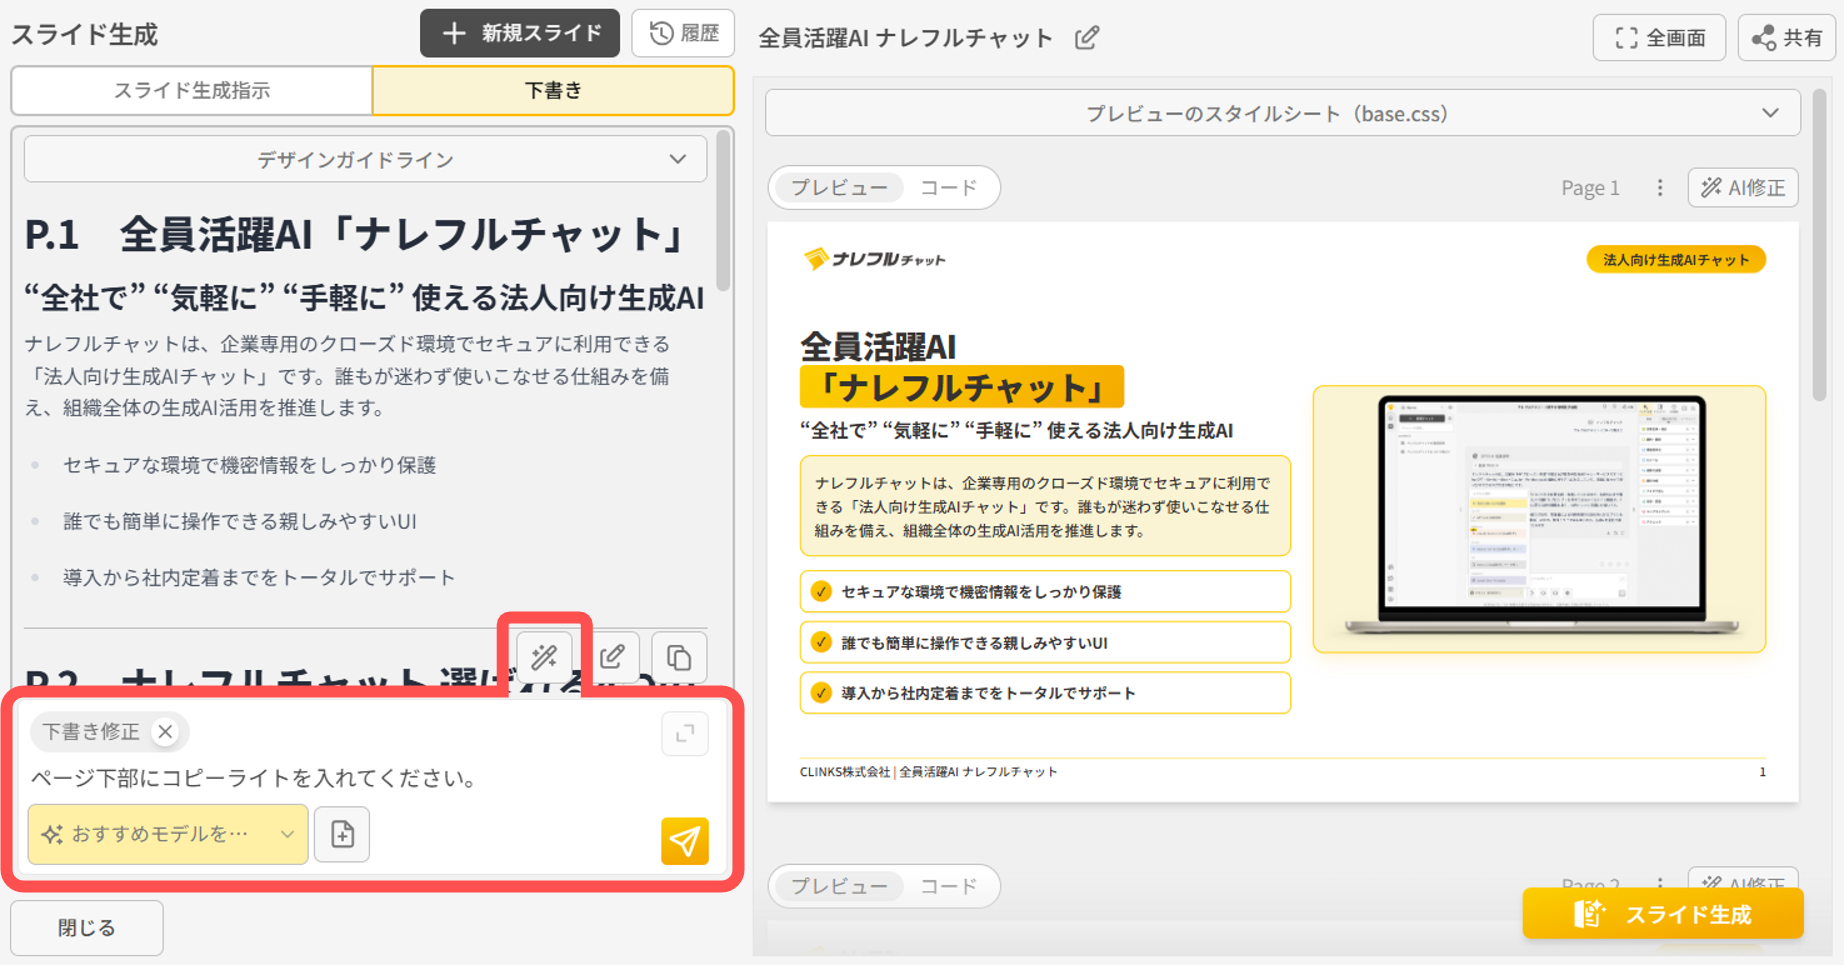Open Page 1 three-dot options menu

click(1660, 188)
